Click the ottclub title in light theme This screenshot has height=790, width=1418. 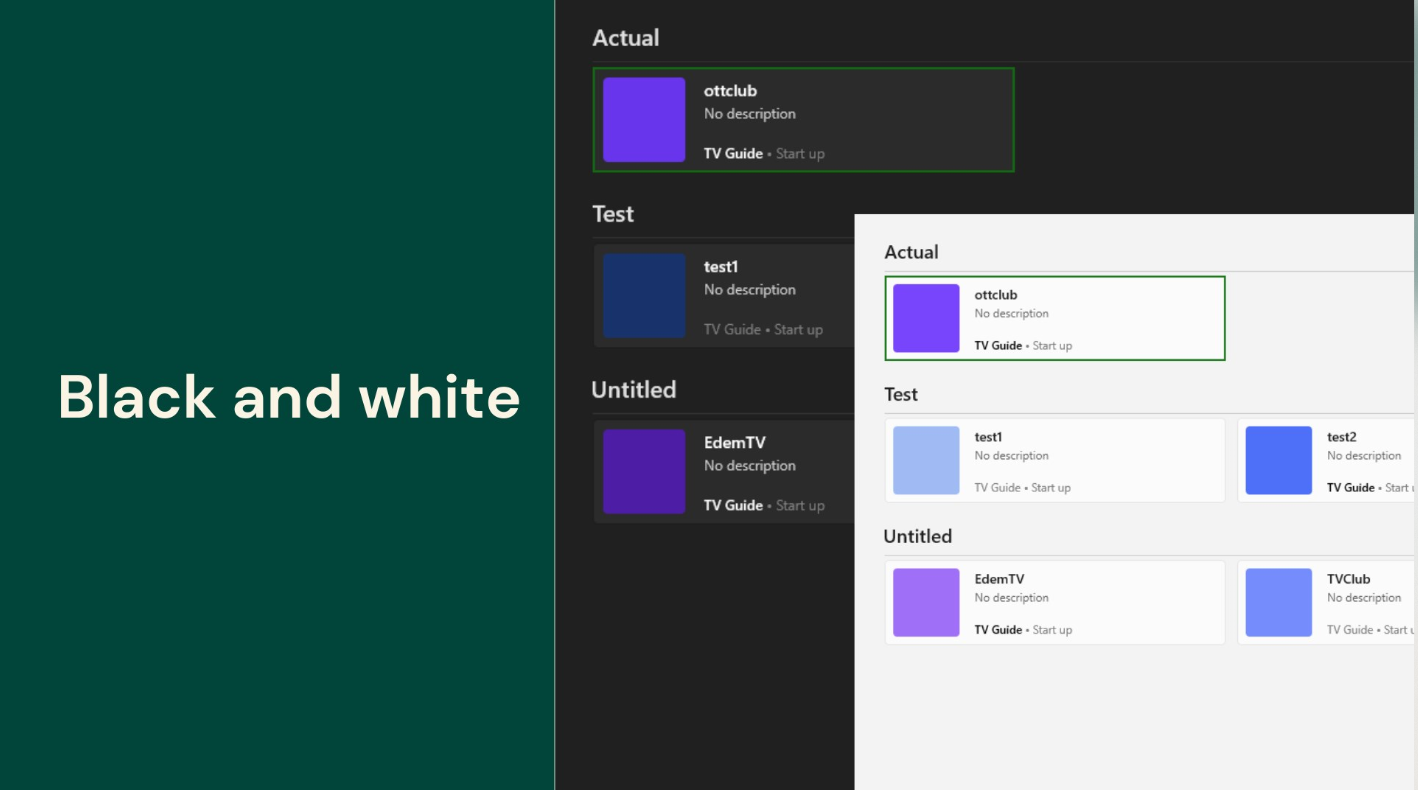click(996, 295)
